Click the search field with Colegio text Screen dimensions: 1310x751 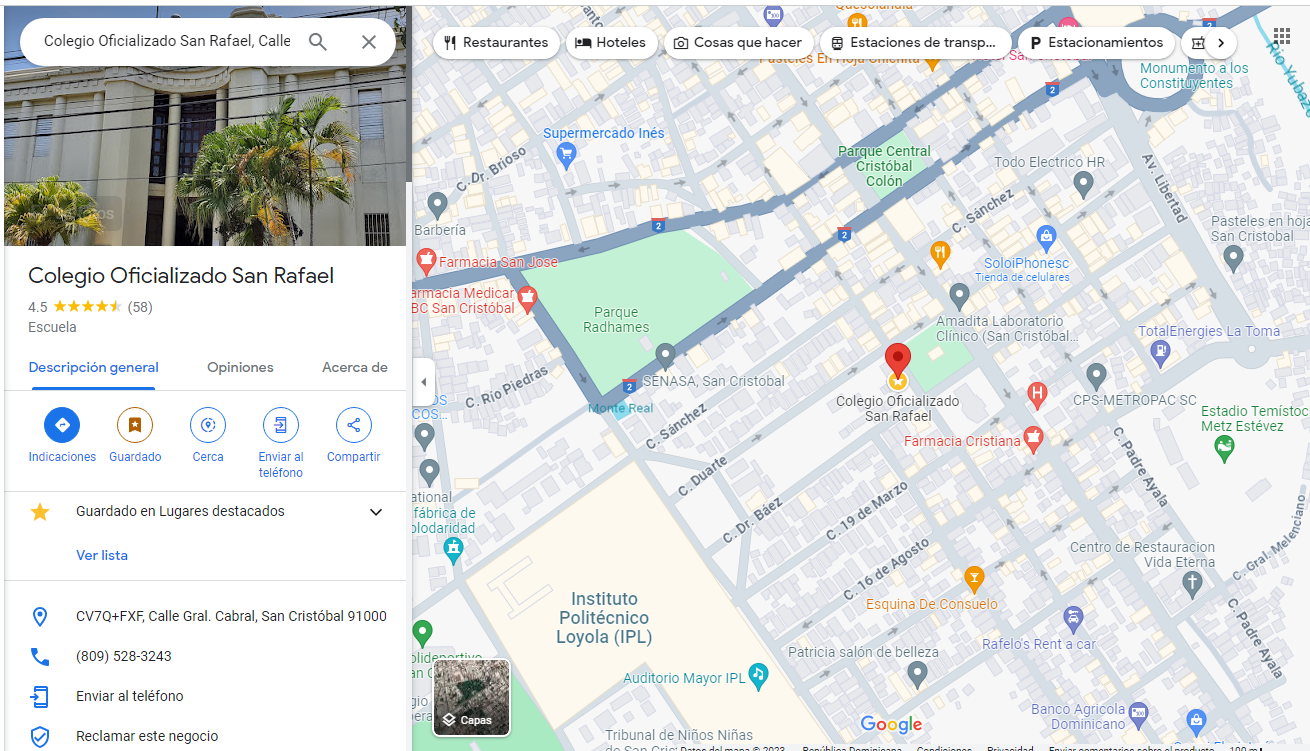(x=168, y=41)
